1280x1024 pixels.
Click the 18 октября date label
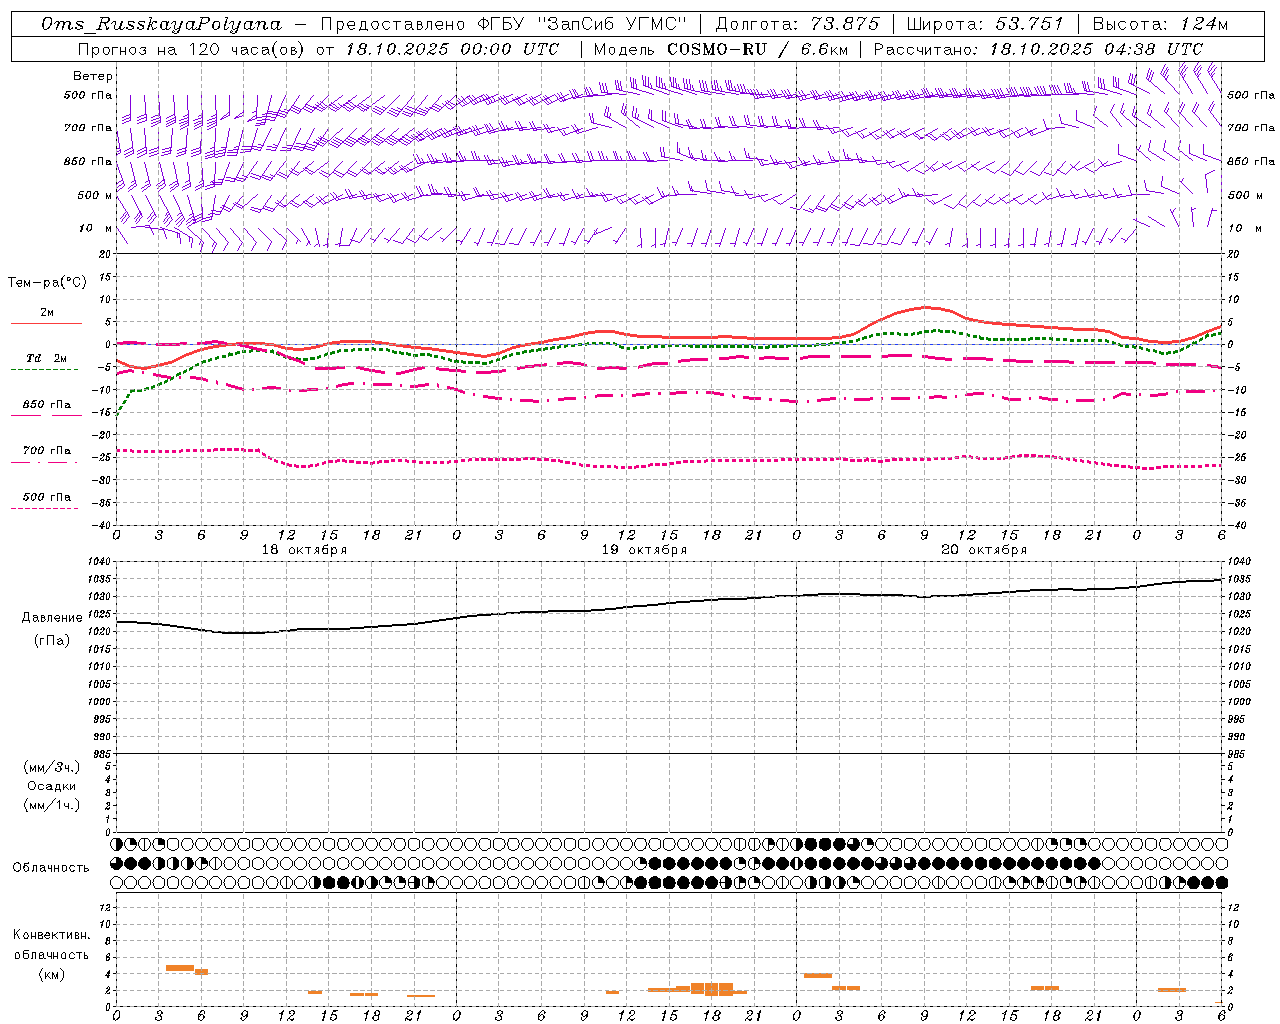point(304,550)
